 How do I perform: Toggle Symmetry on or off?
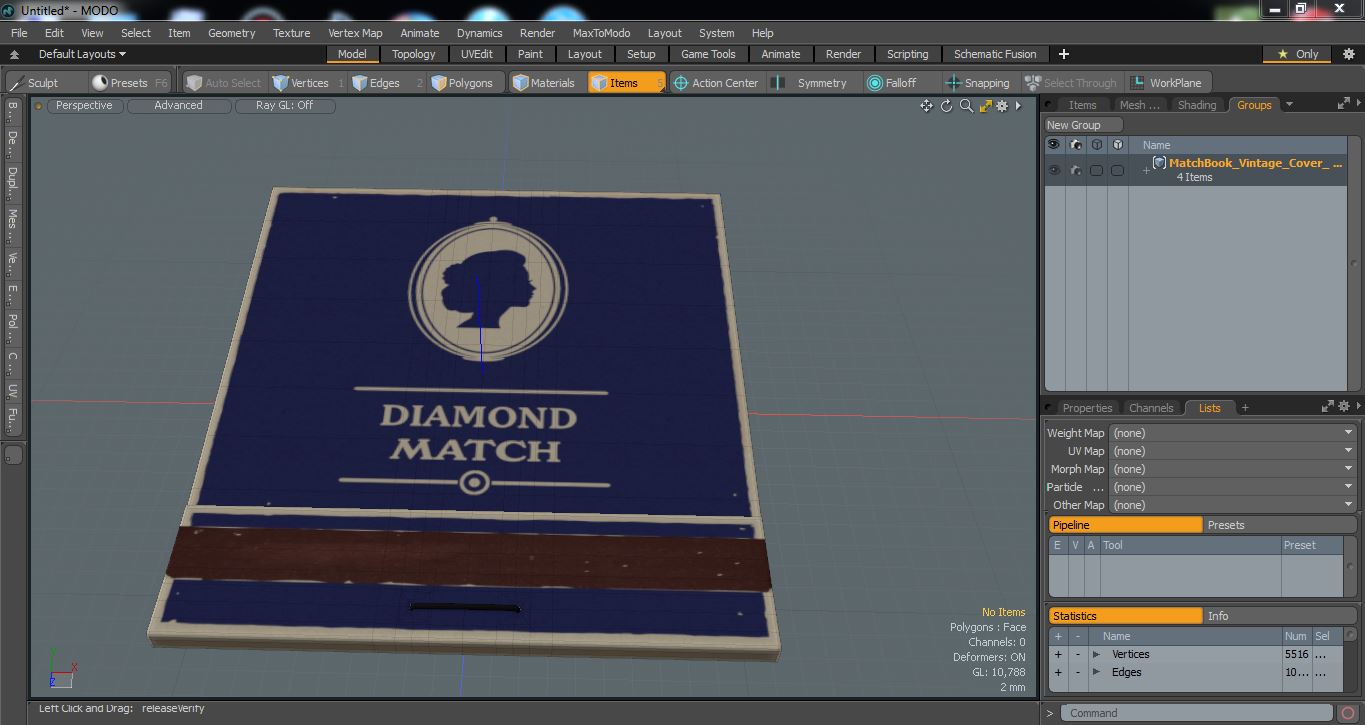click(x=811, y=83)
